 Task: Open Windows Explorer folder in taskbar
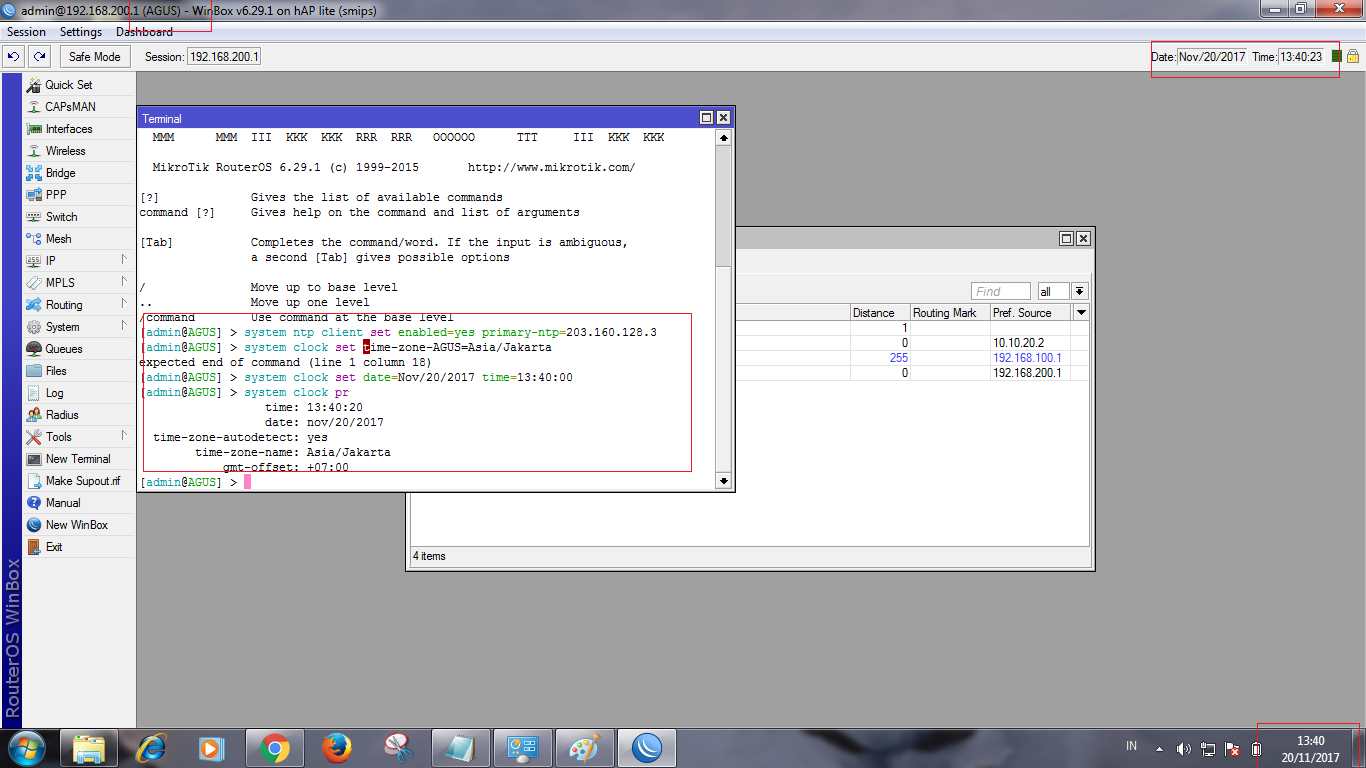tap(89, 748)
